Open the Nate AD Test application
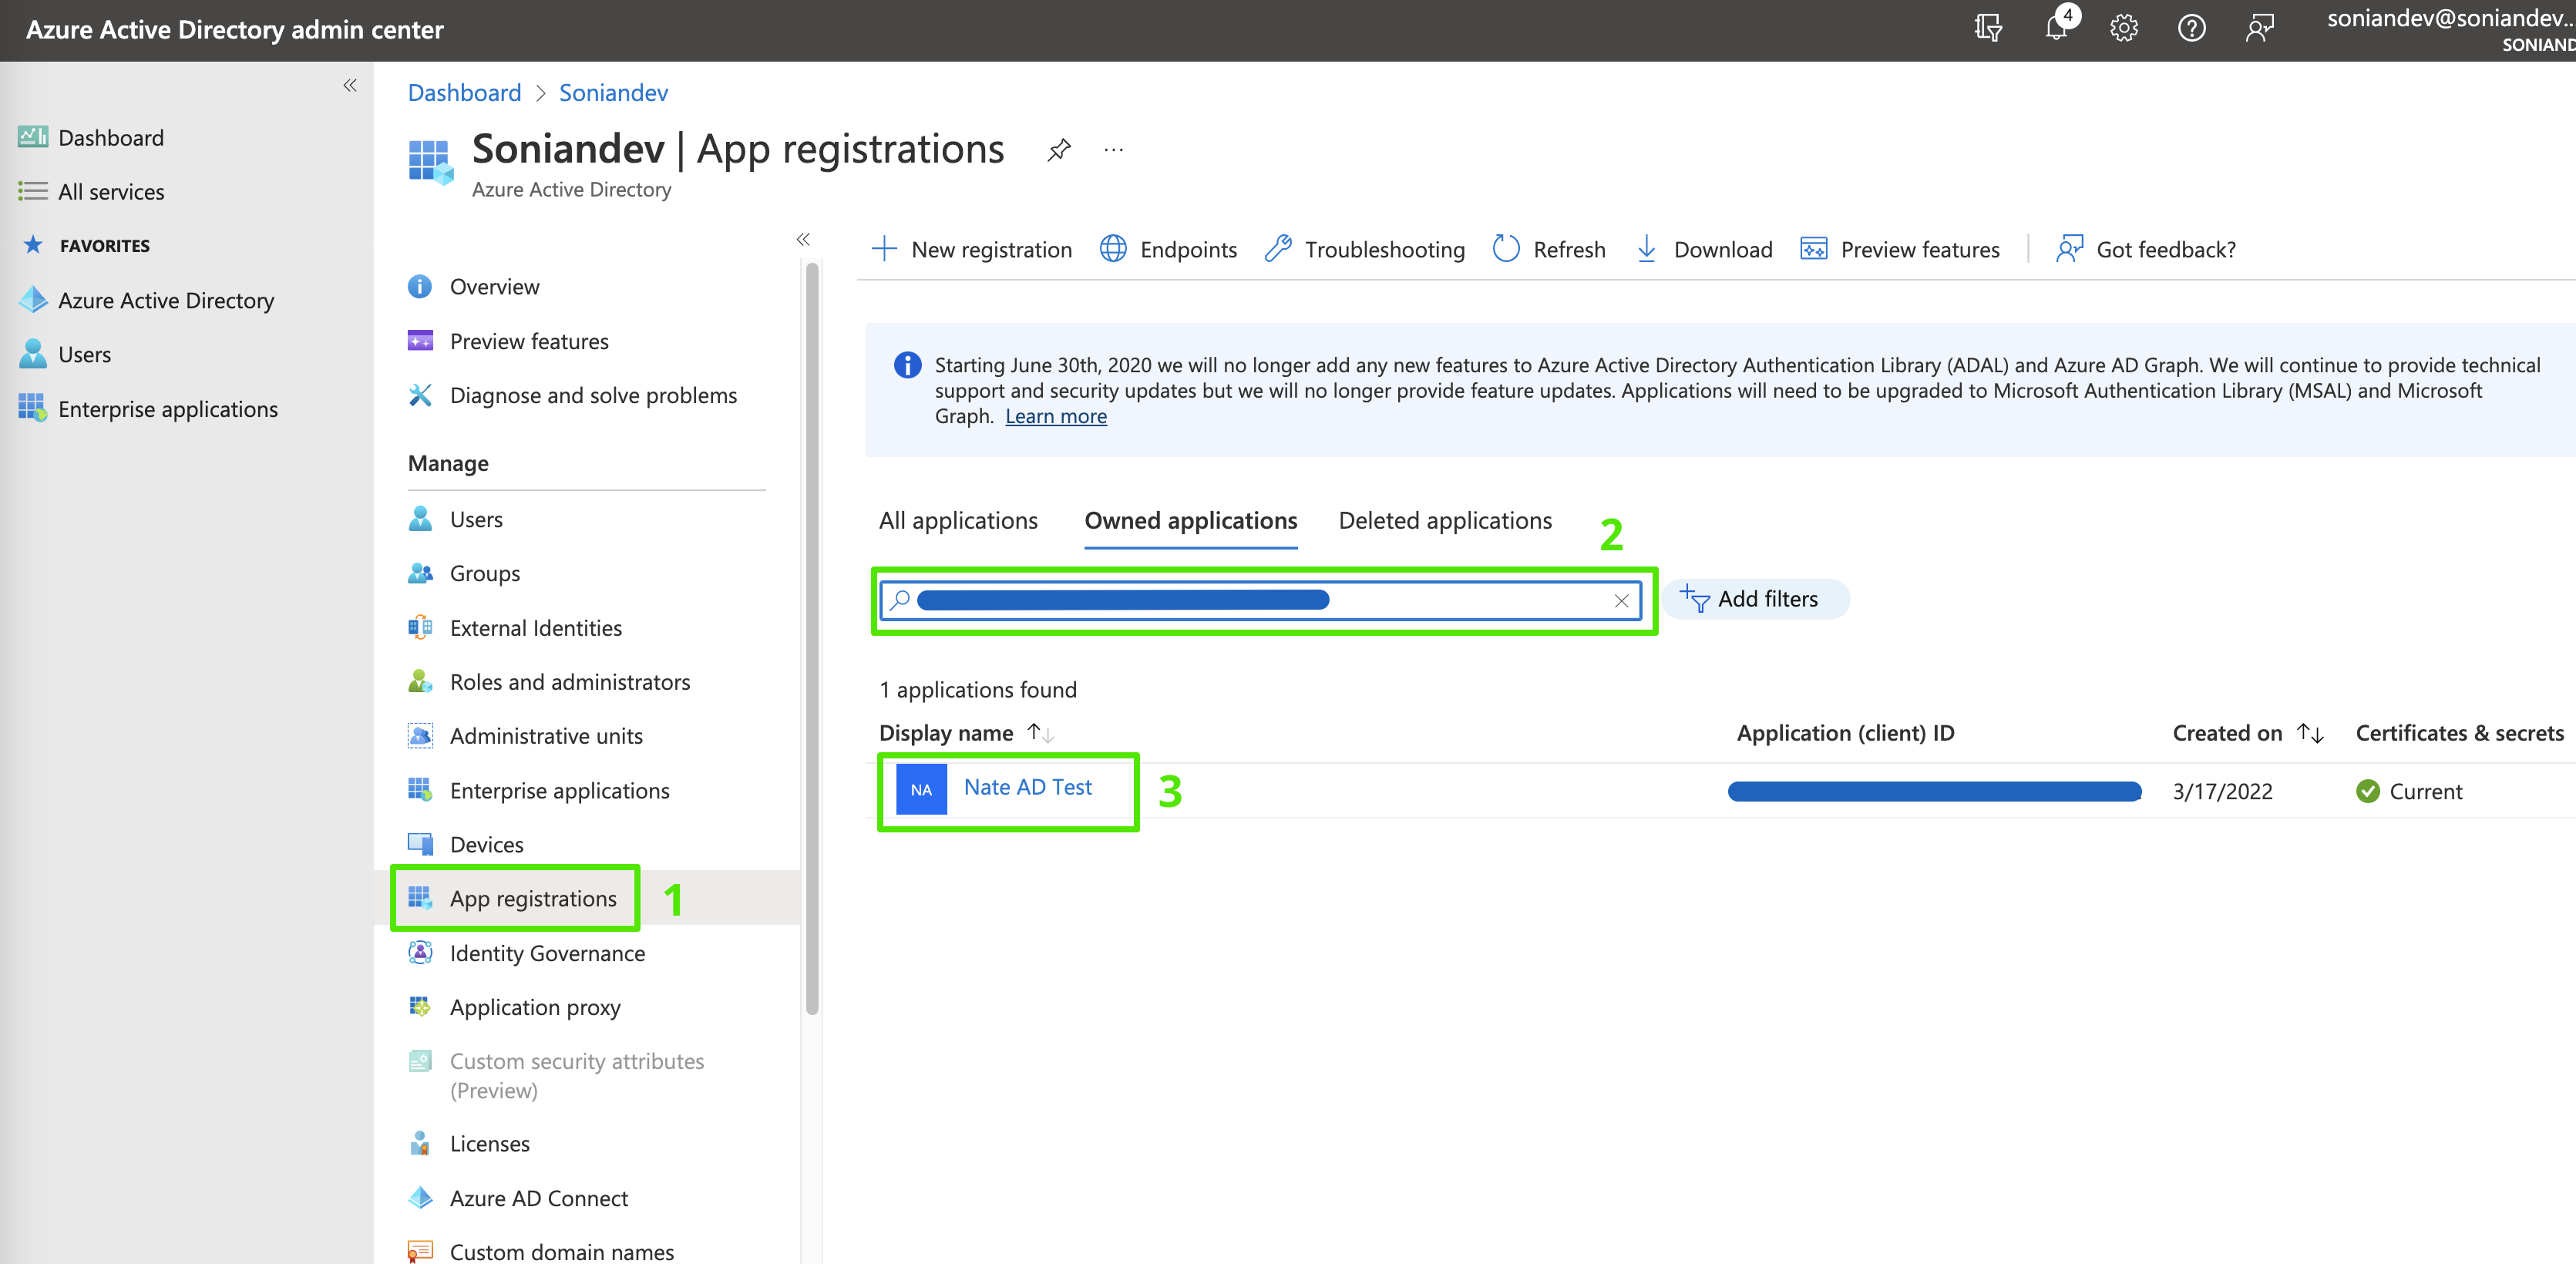Screen dimensions: 2576x1264 click(x=1027, y=787)
